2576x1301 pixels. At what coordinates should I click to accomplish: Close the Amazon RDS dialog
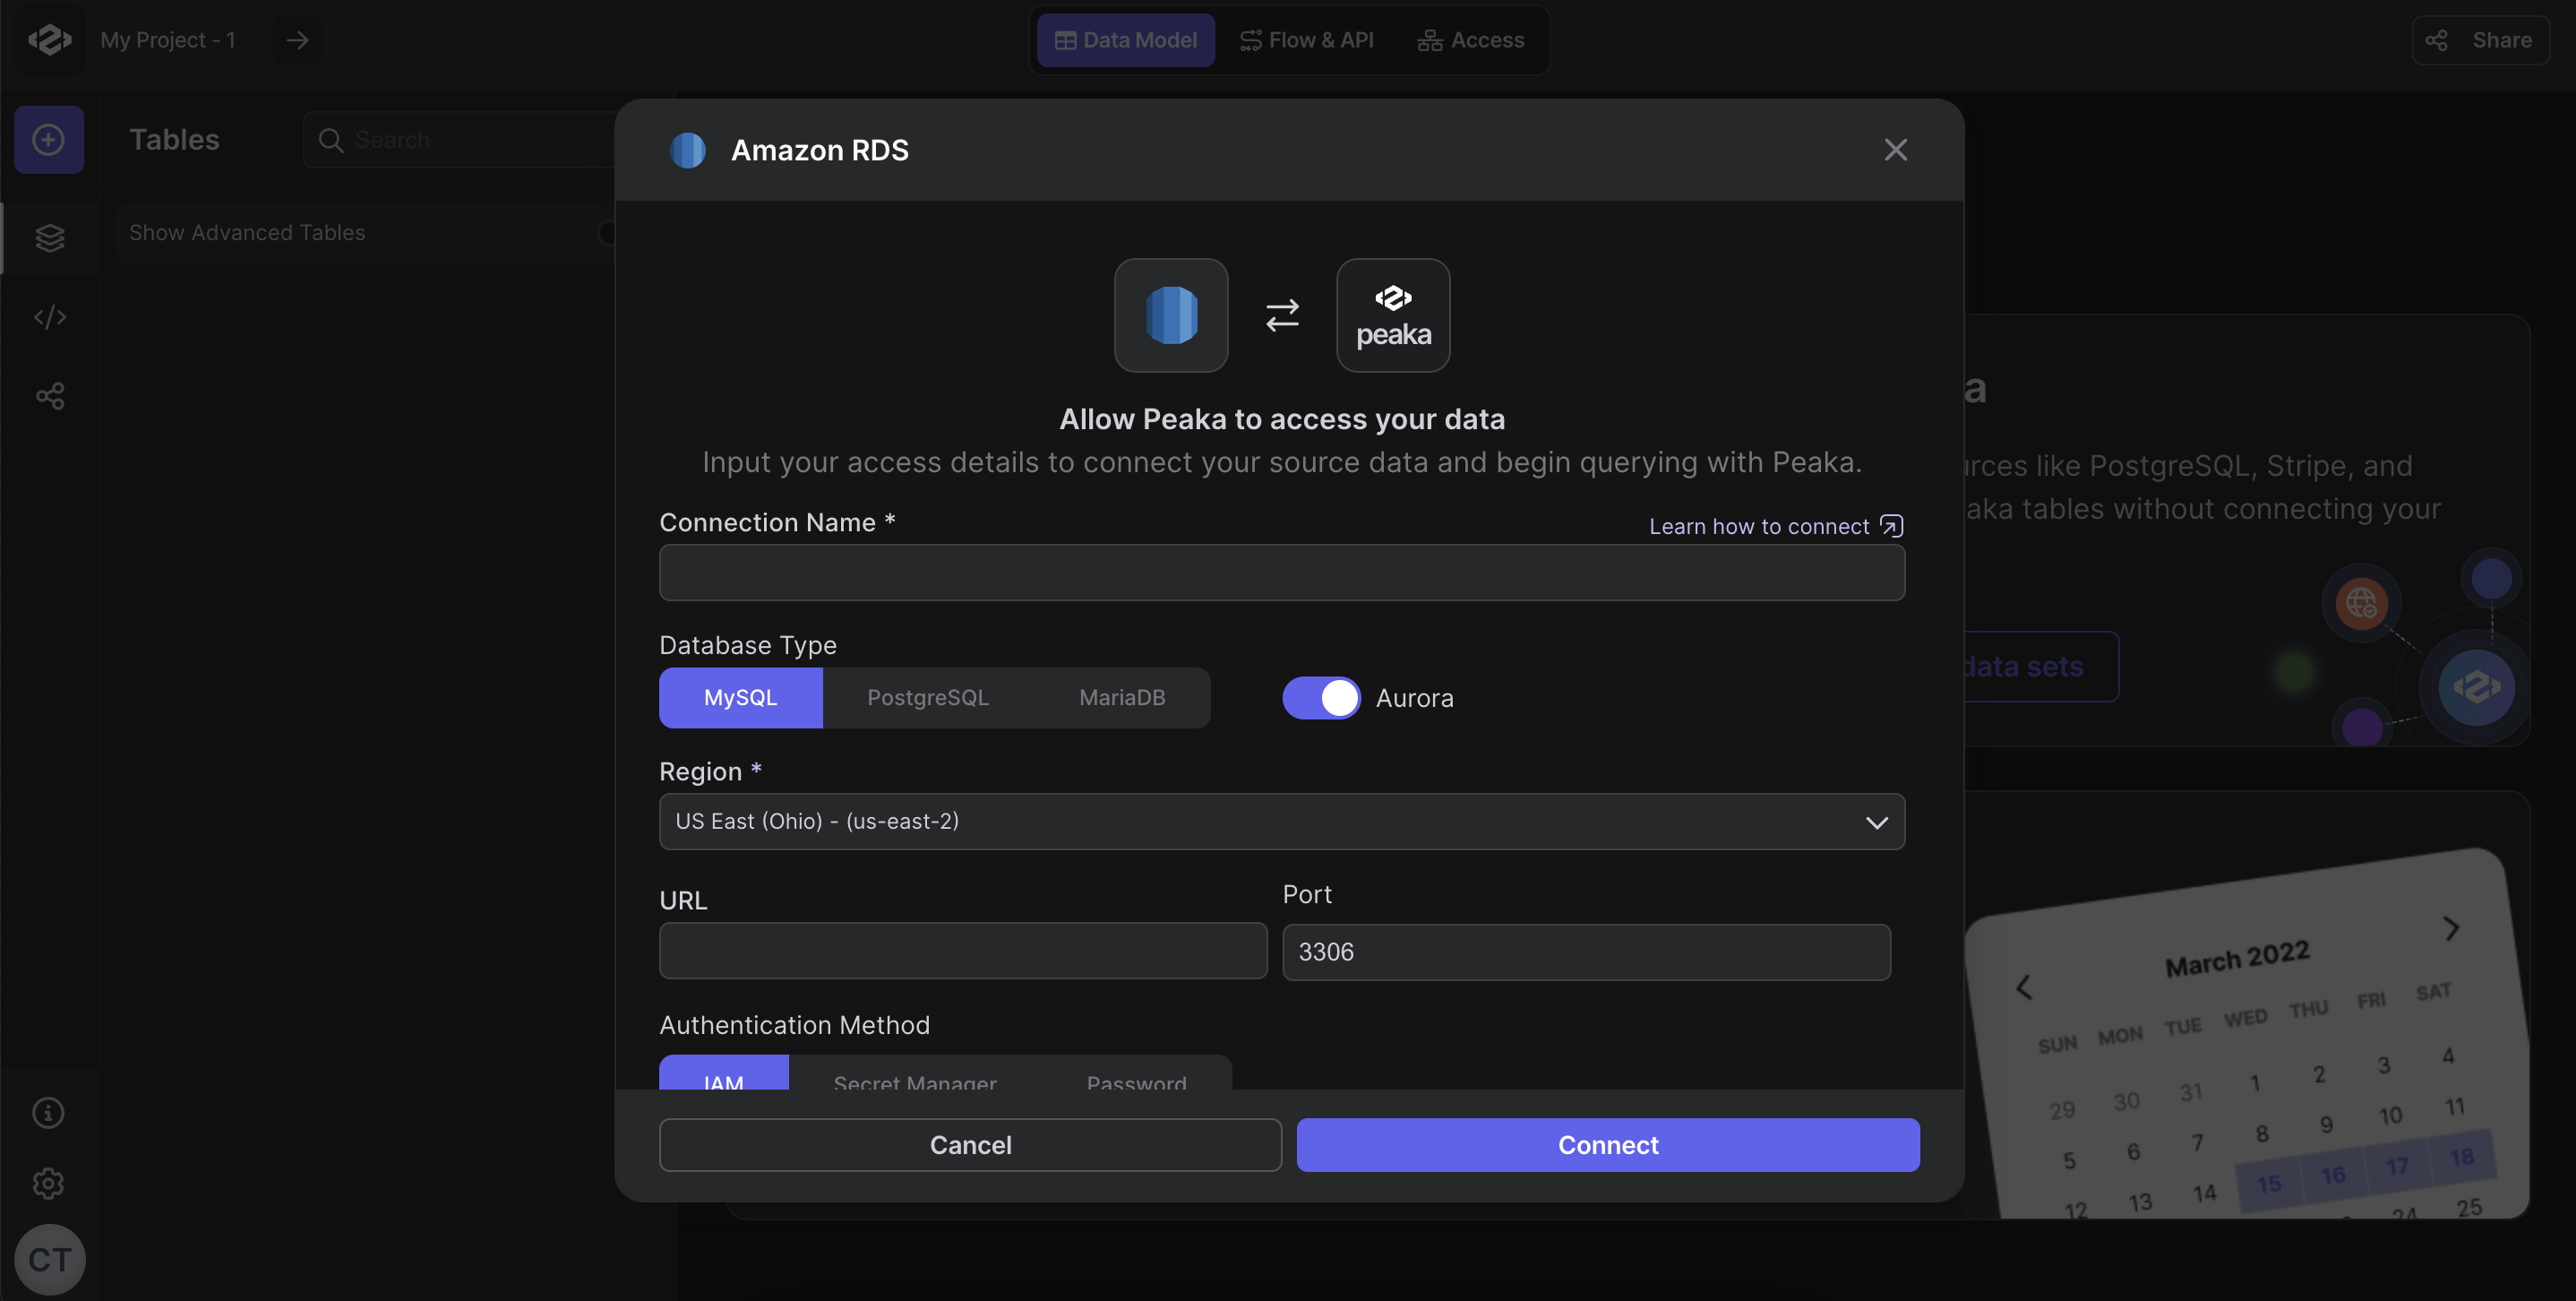coord(1895,150)
